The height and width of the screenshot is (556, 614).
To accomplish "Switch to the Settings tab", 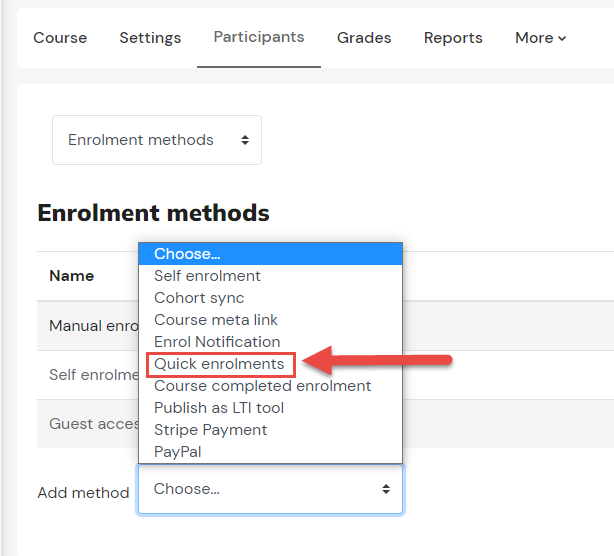I will (150, 38).
